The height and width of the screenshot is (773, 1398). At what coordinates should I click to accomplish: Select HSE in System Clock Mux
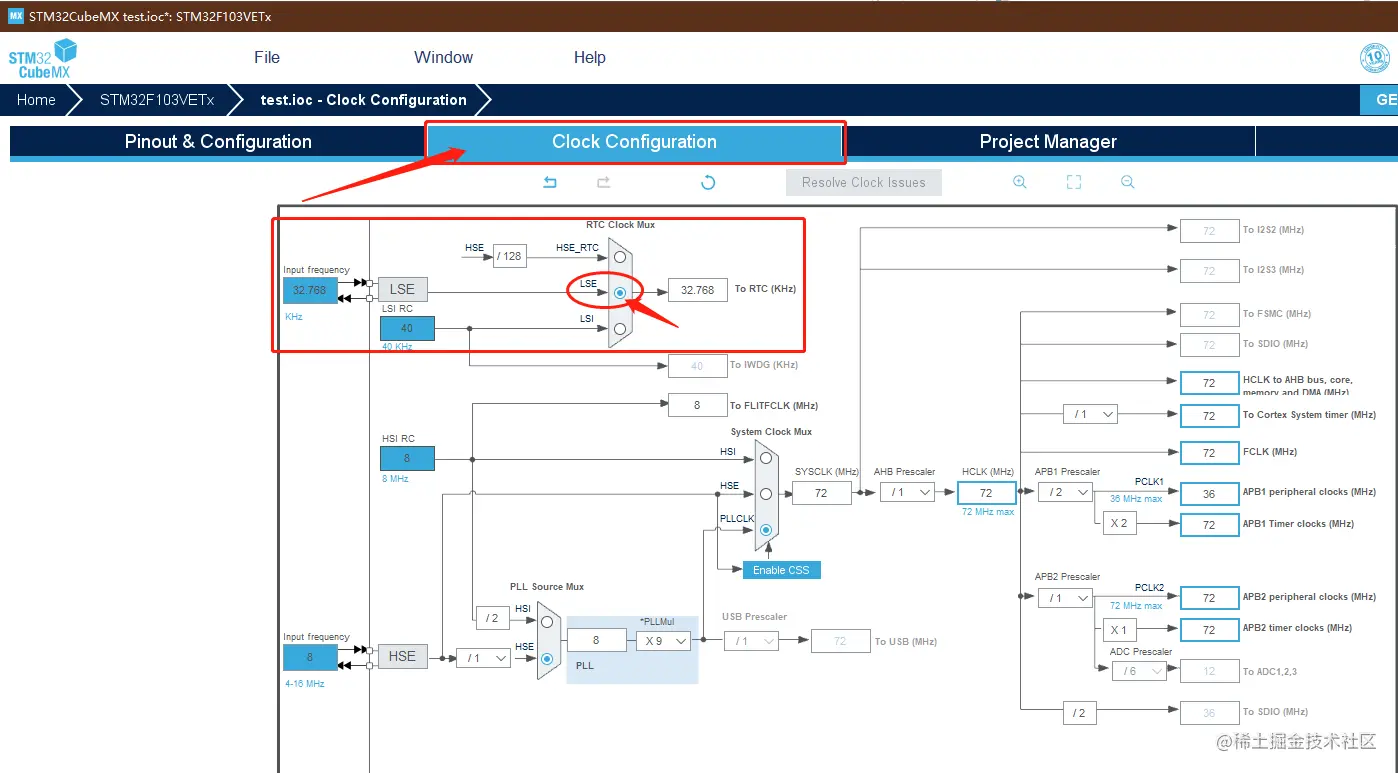point(766,493)
